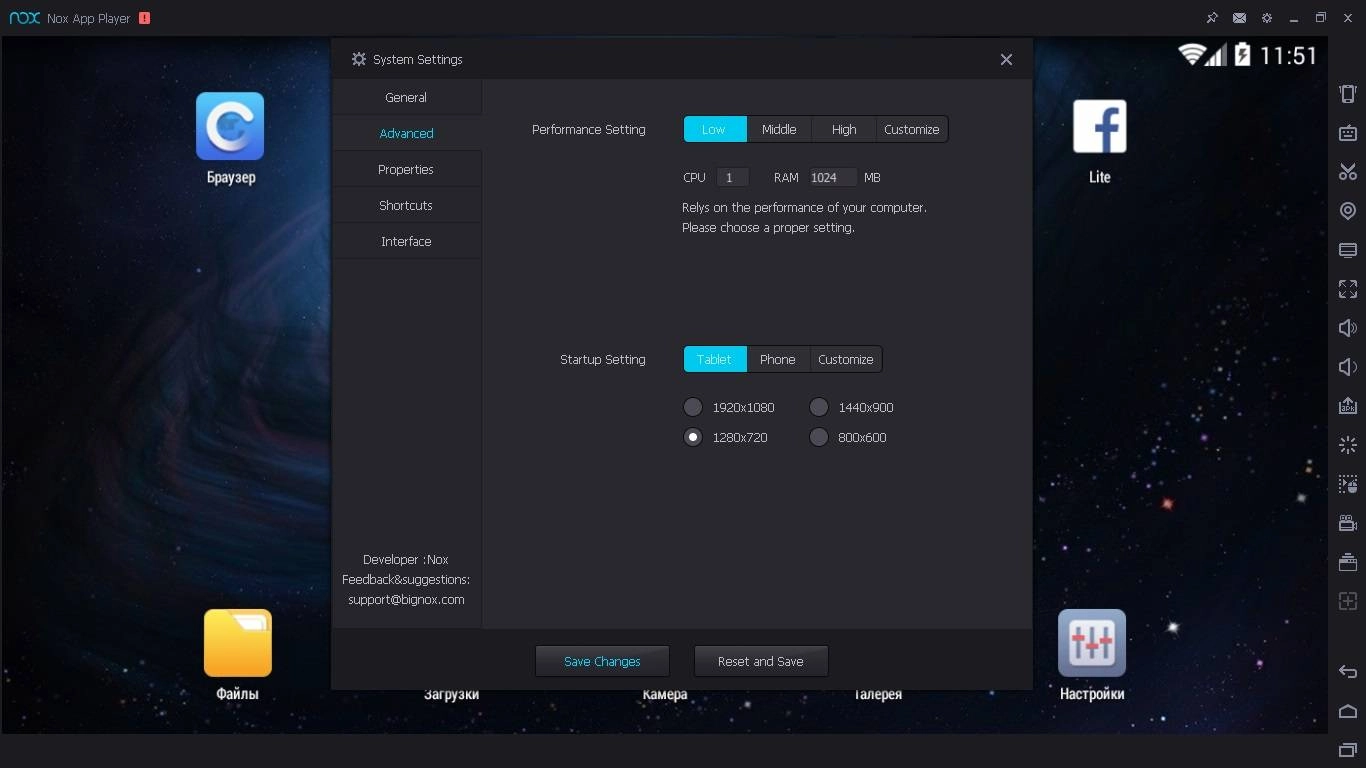Screen dimensions: 1366x768
Task: Launch the Facebook Lite app
Action: point(1100,140)
